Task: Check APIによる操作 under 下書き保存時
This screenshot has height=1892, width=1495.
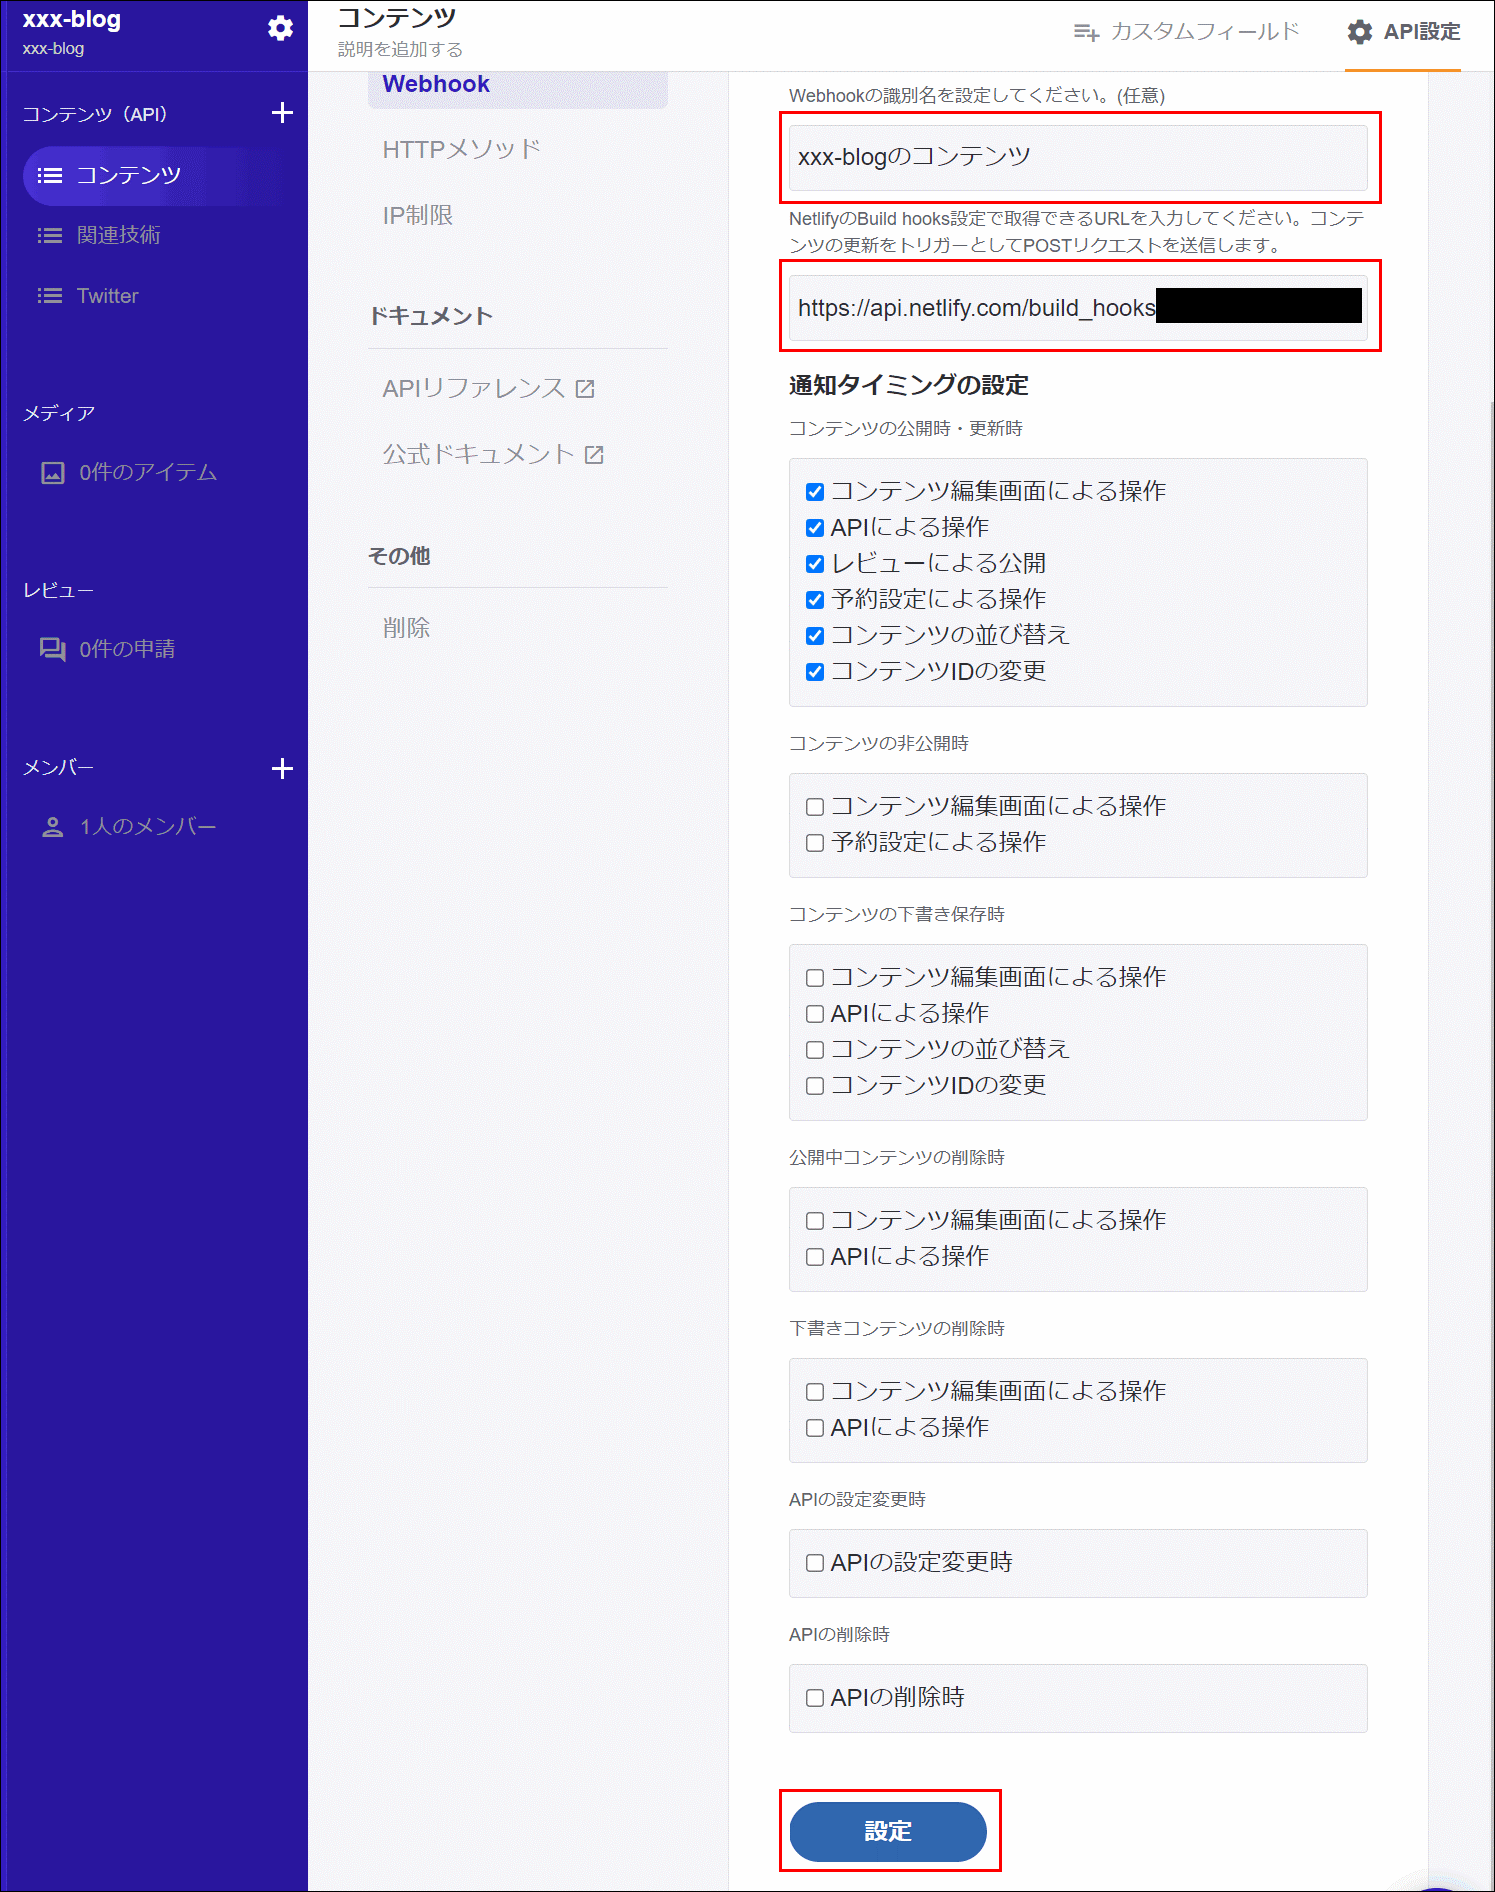Action: 815,1014
